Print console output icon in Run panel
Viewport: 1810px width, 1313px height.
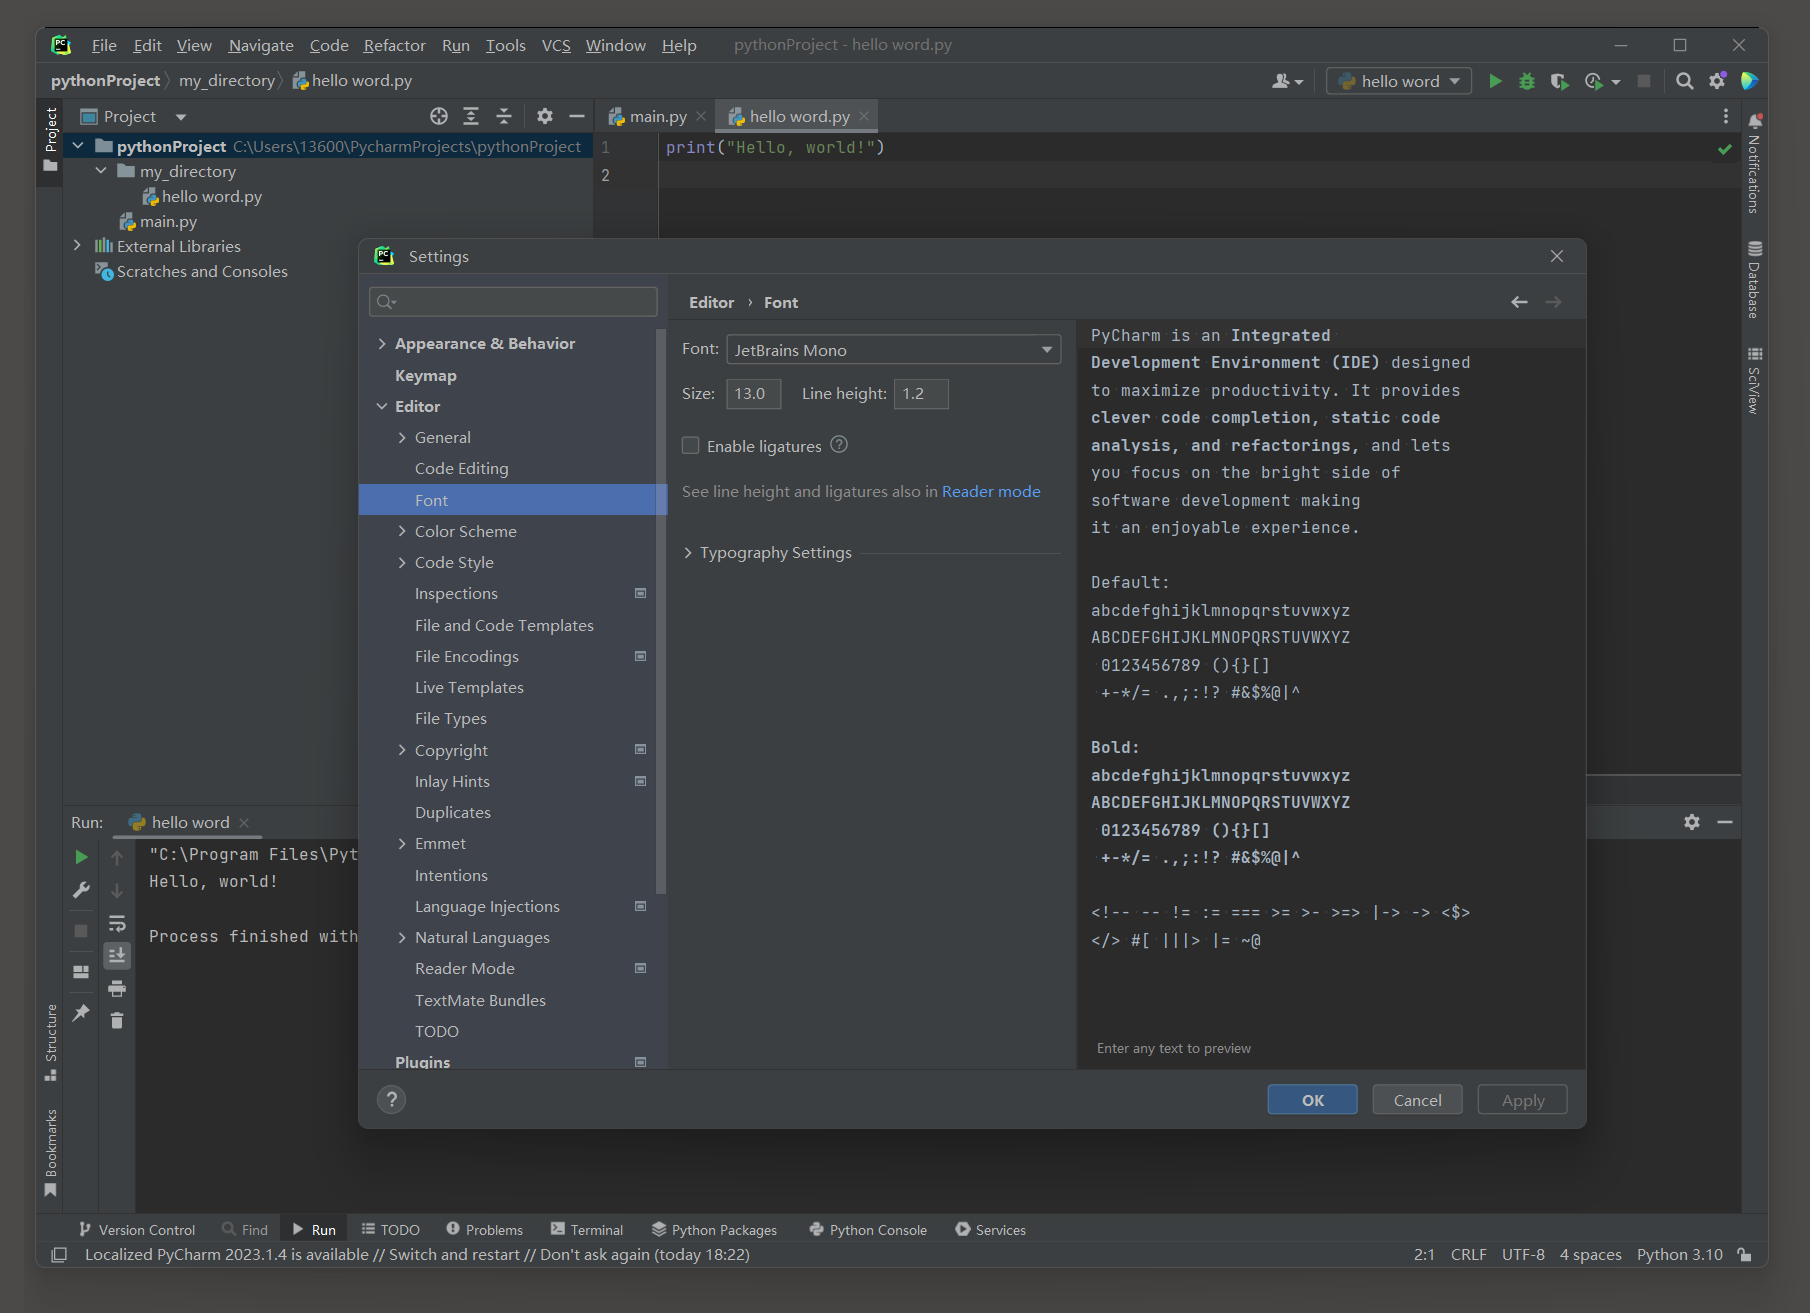pyautogui.click(x=117, y=988)
